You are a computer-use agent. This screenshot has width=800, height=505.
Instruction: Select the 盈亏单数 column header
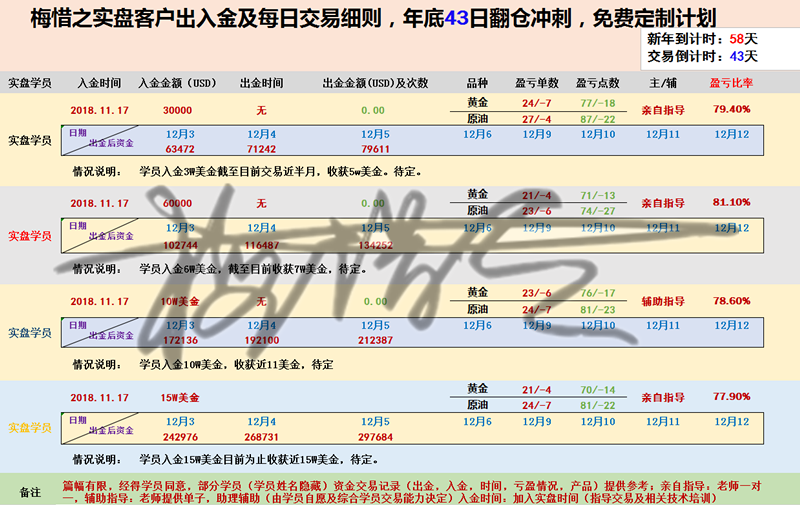[537, 83]
